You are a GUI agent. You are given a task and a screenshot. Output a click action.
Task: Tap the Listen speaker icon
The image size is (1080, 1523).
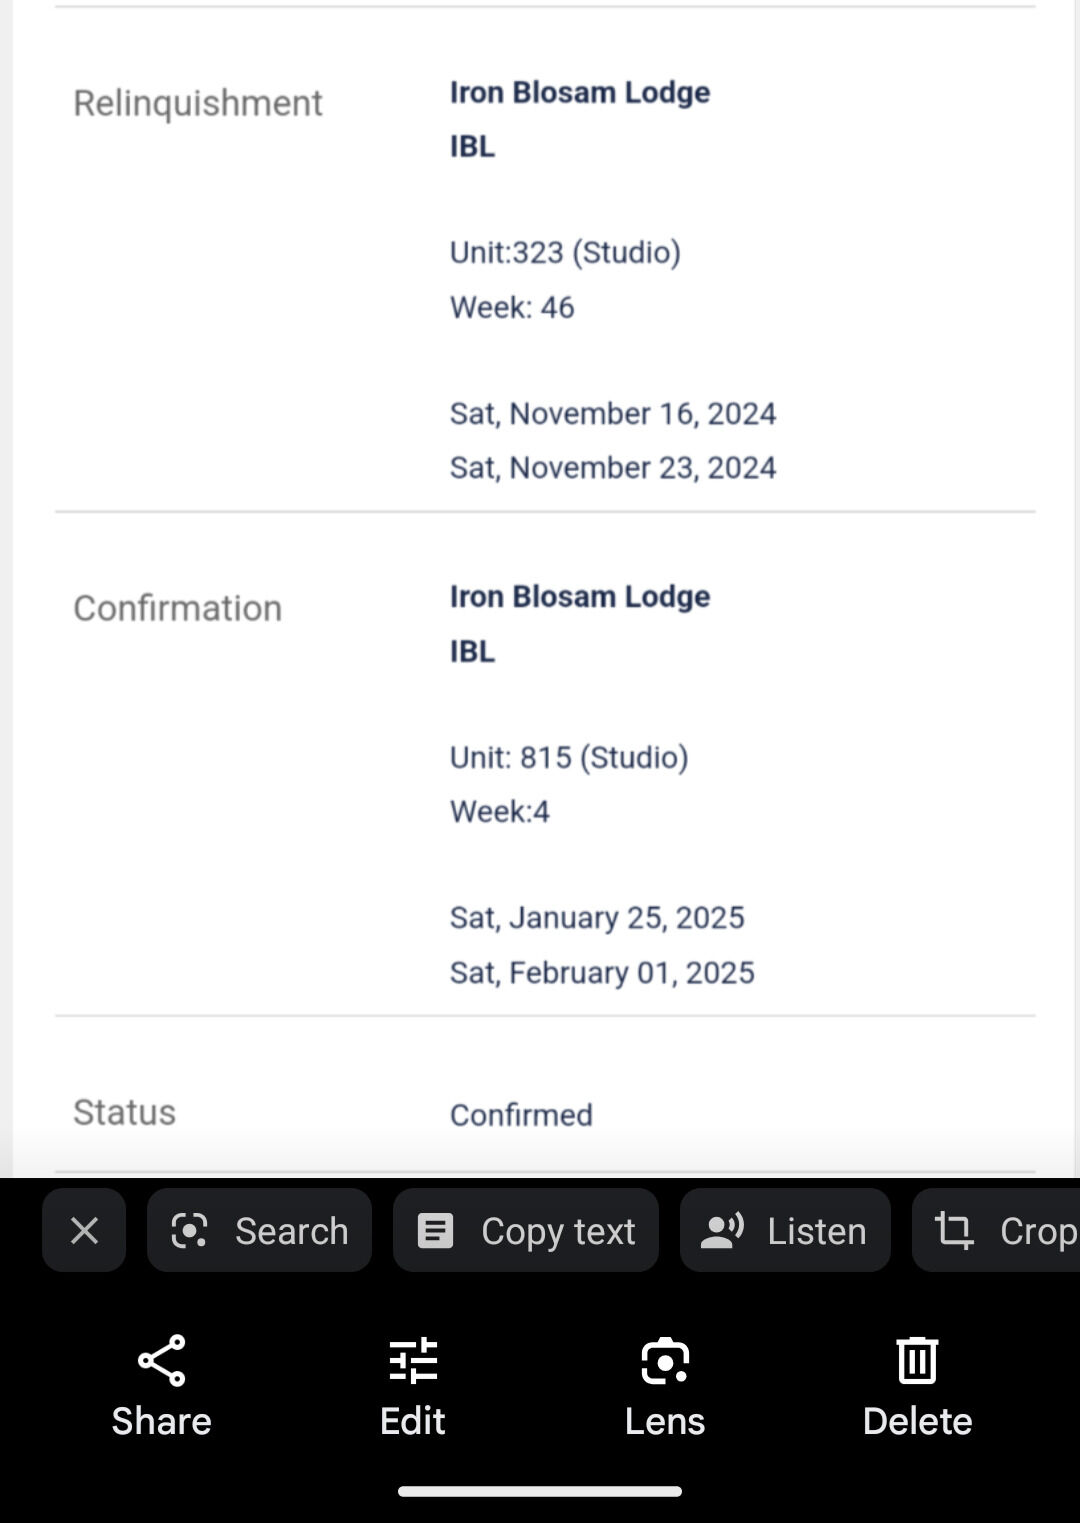[x=722, y=1230]
